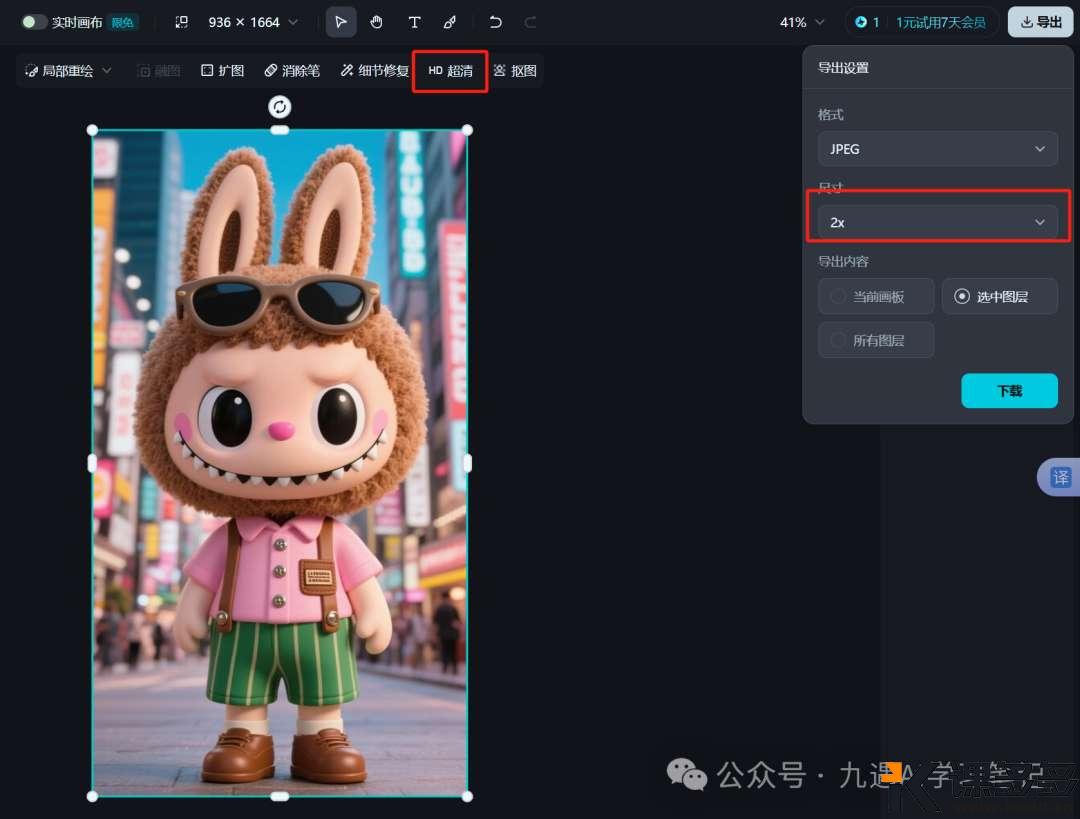The image size is (1080, 819).
Task: Click the 下载 download button
Action: pos(1009,391)
